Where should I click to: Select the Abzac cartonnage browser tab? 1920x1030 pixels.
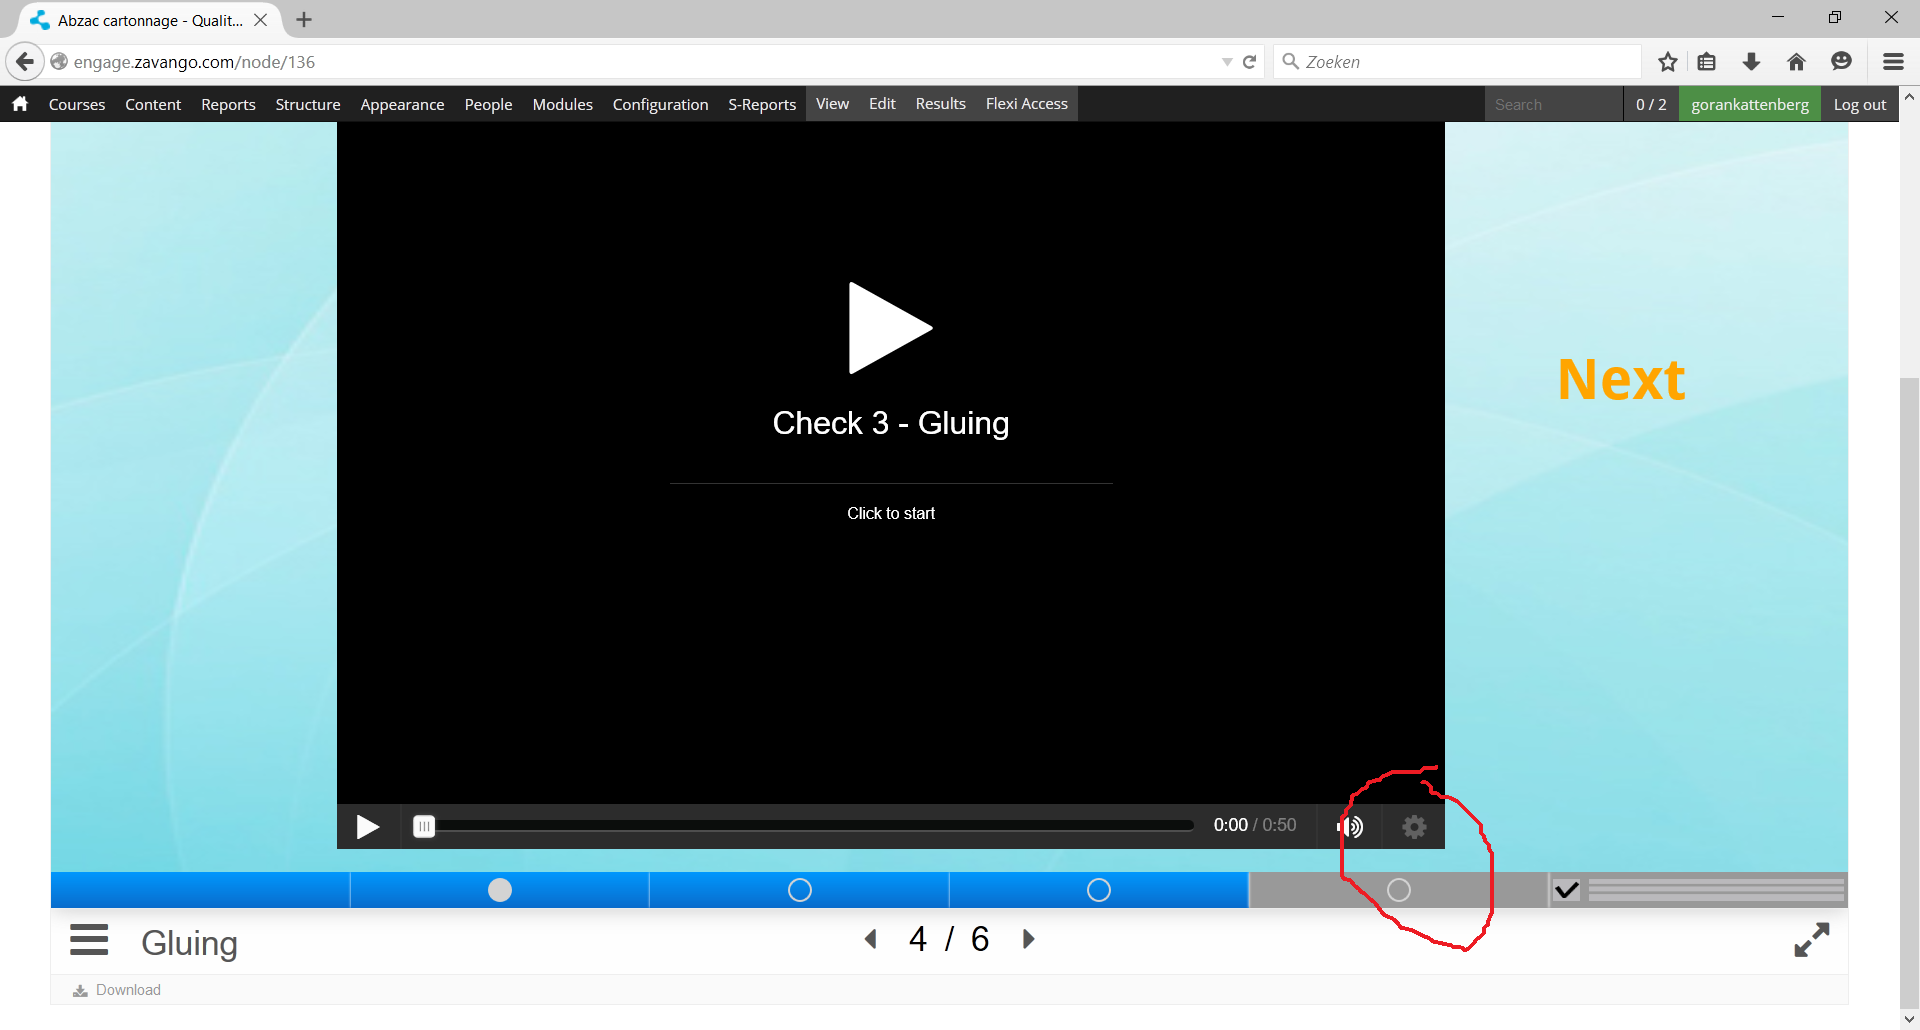tap(150, 20)
